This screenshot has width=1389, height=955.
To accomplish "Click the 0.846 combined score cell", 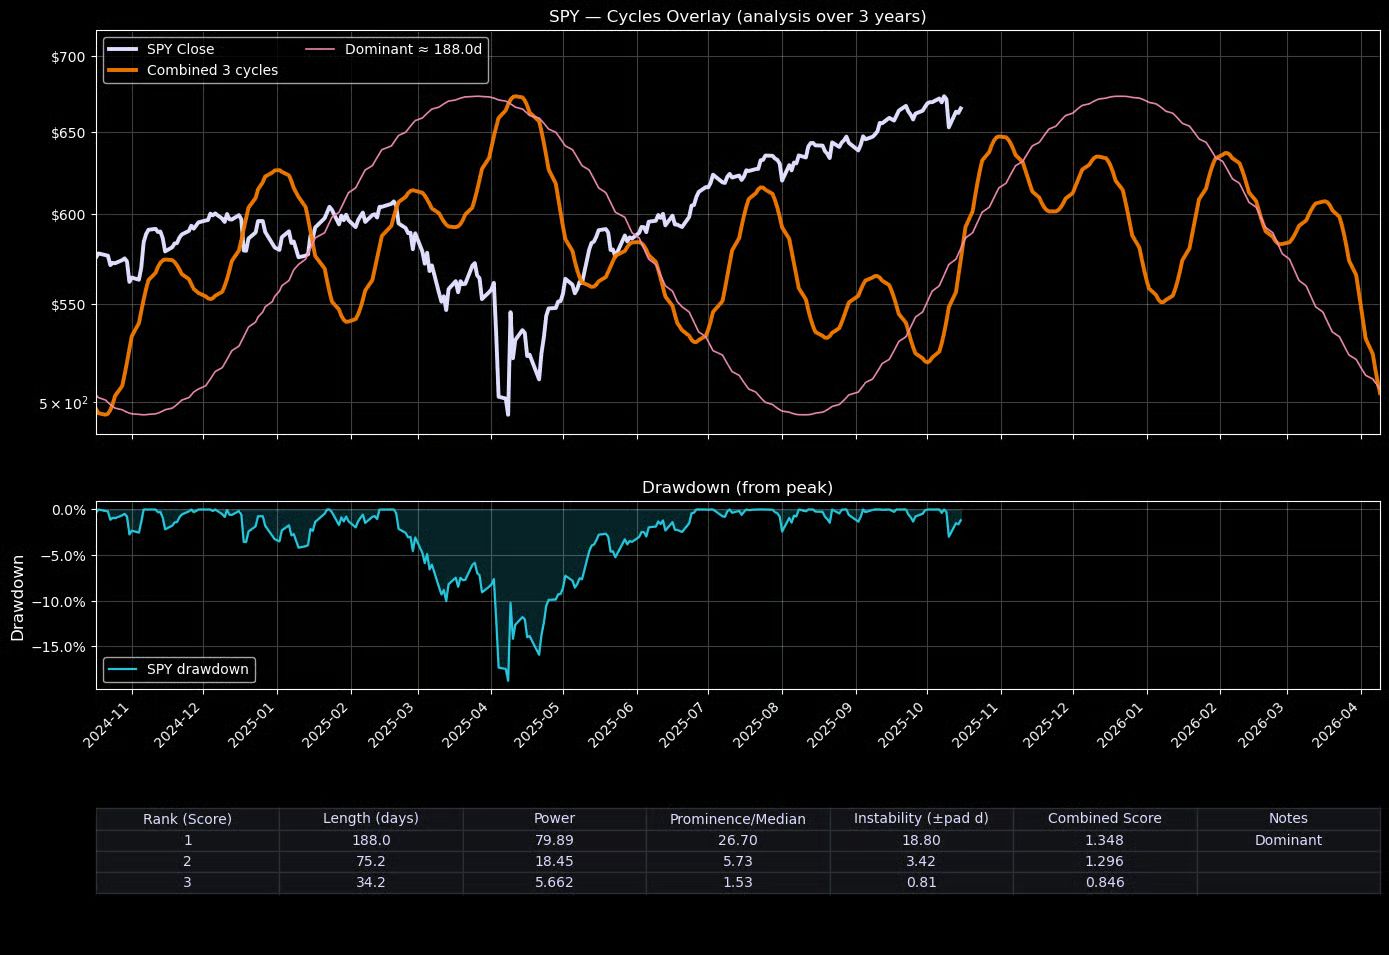I will pyautogui.click(x=1105, y=883).
